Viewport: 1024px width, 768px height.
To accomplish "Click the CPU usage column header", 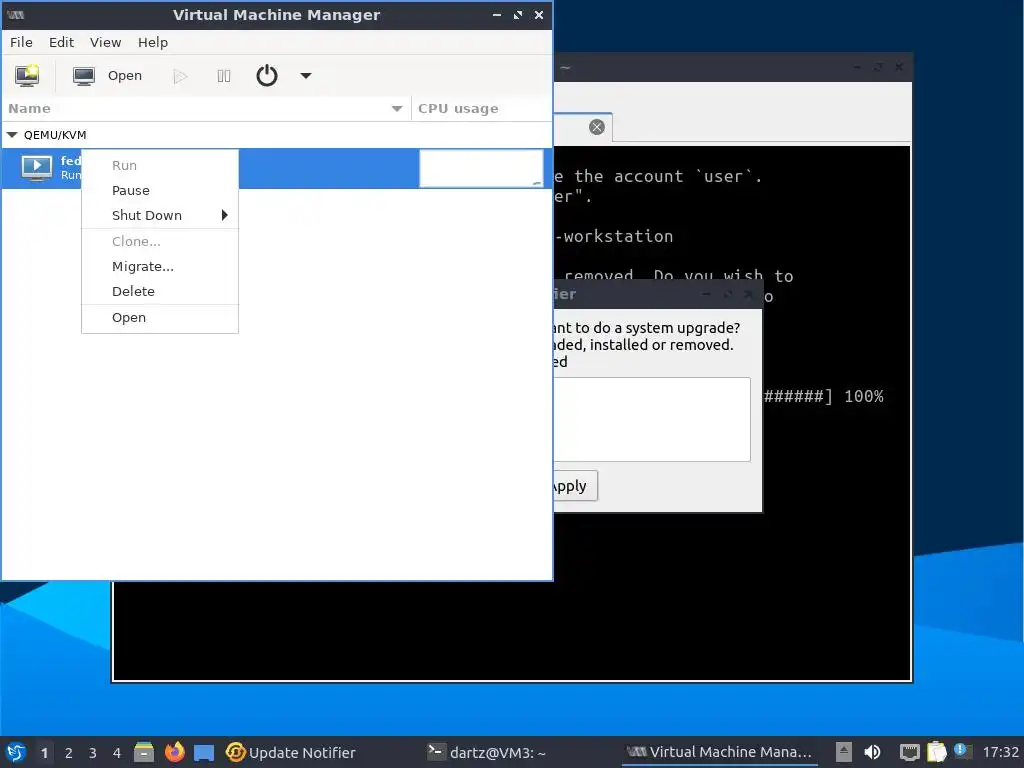I will [x=481, y=108].
